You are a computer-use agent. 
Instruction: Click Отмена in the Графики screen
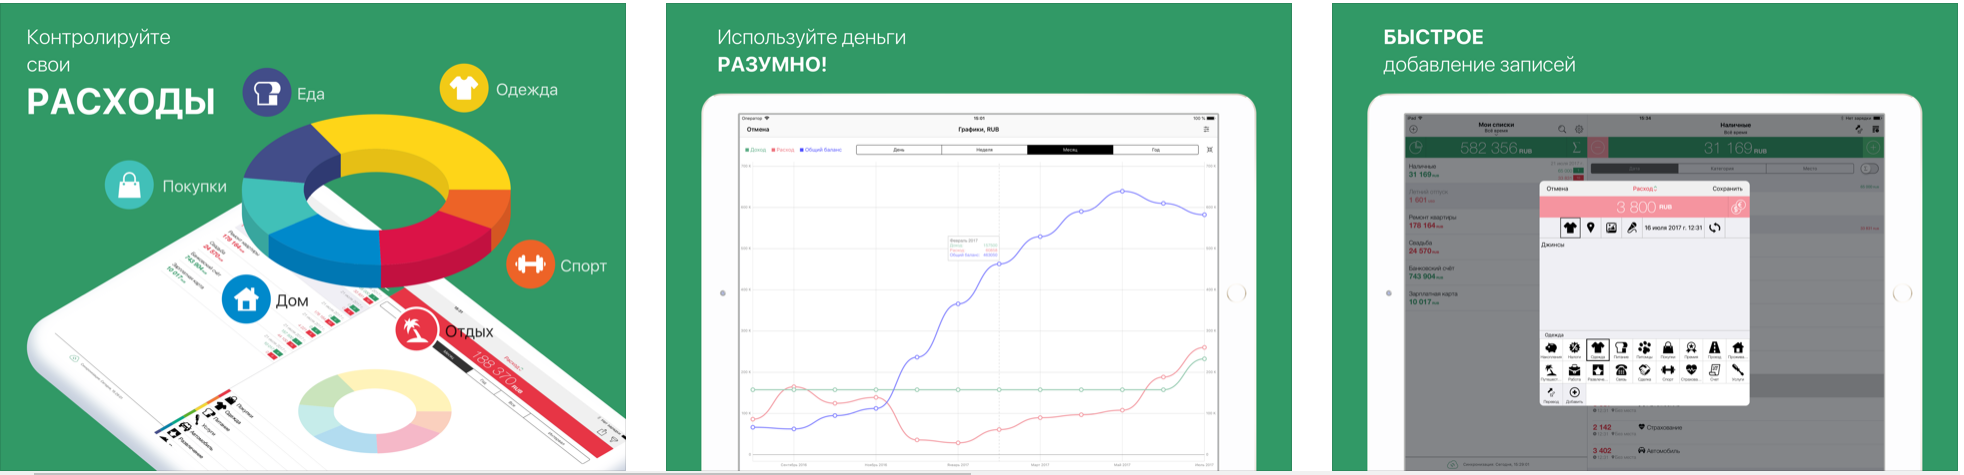758,129
